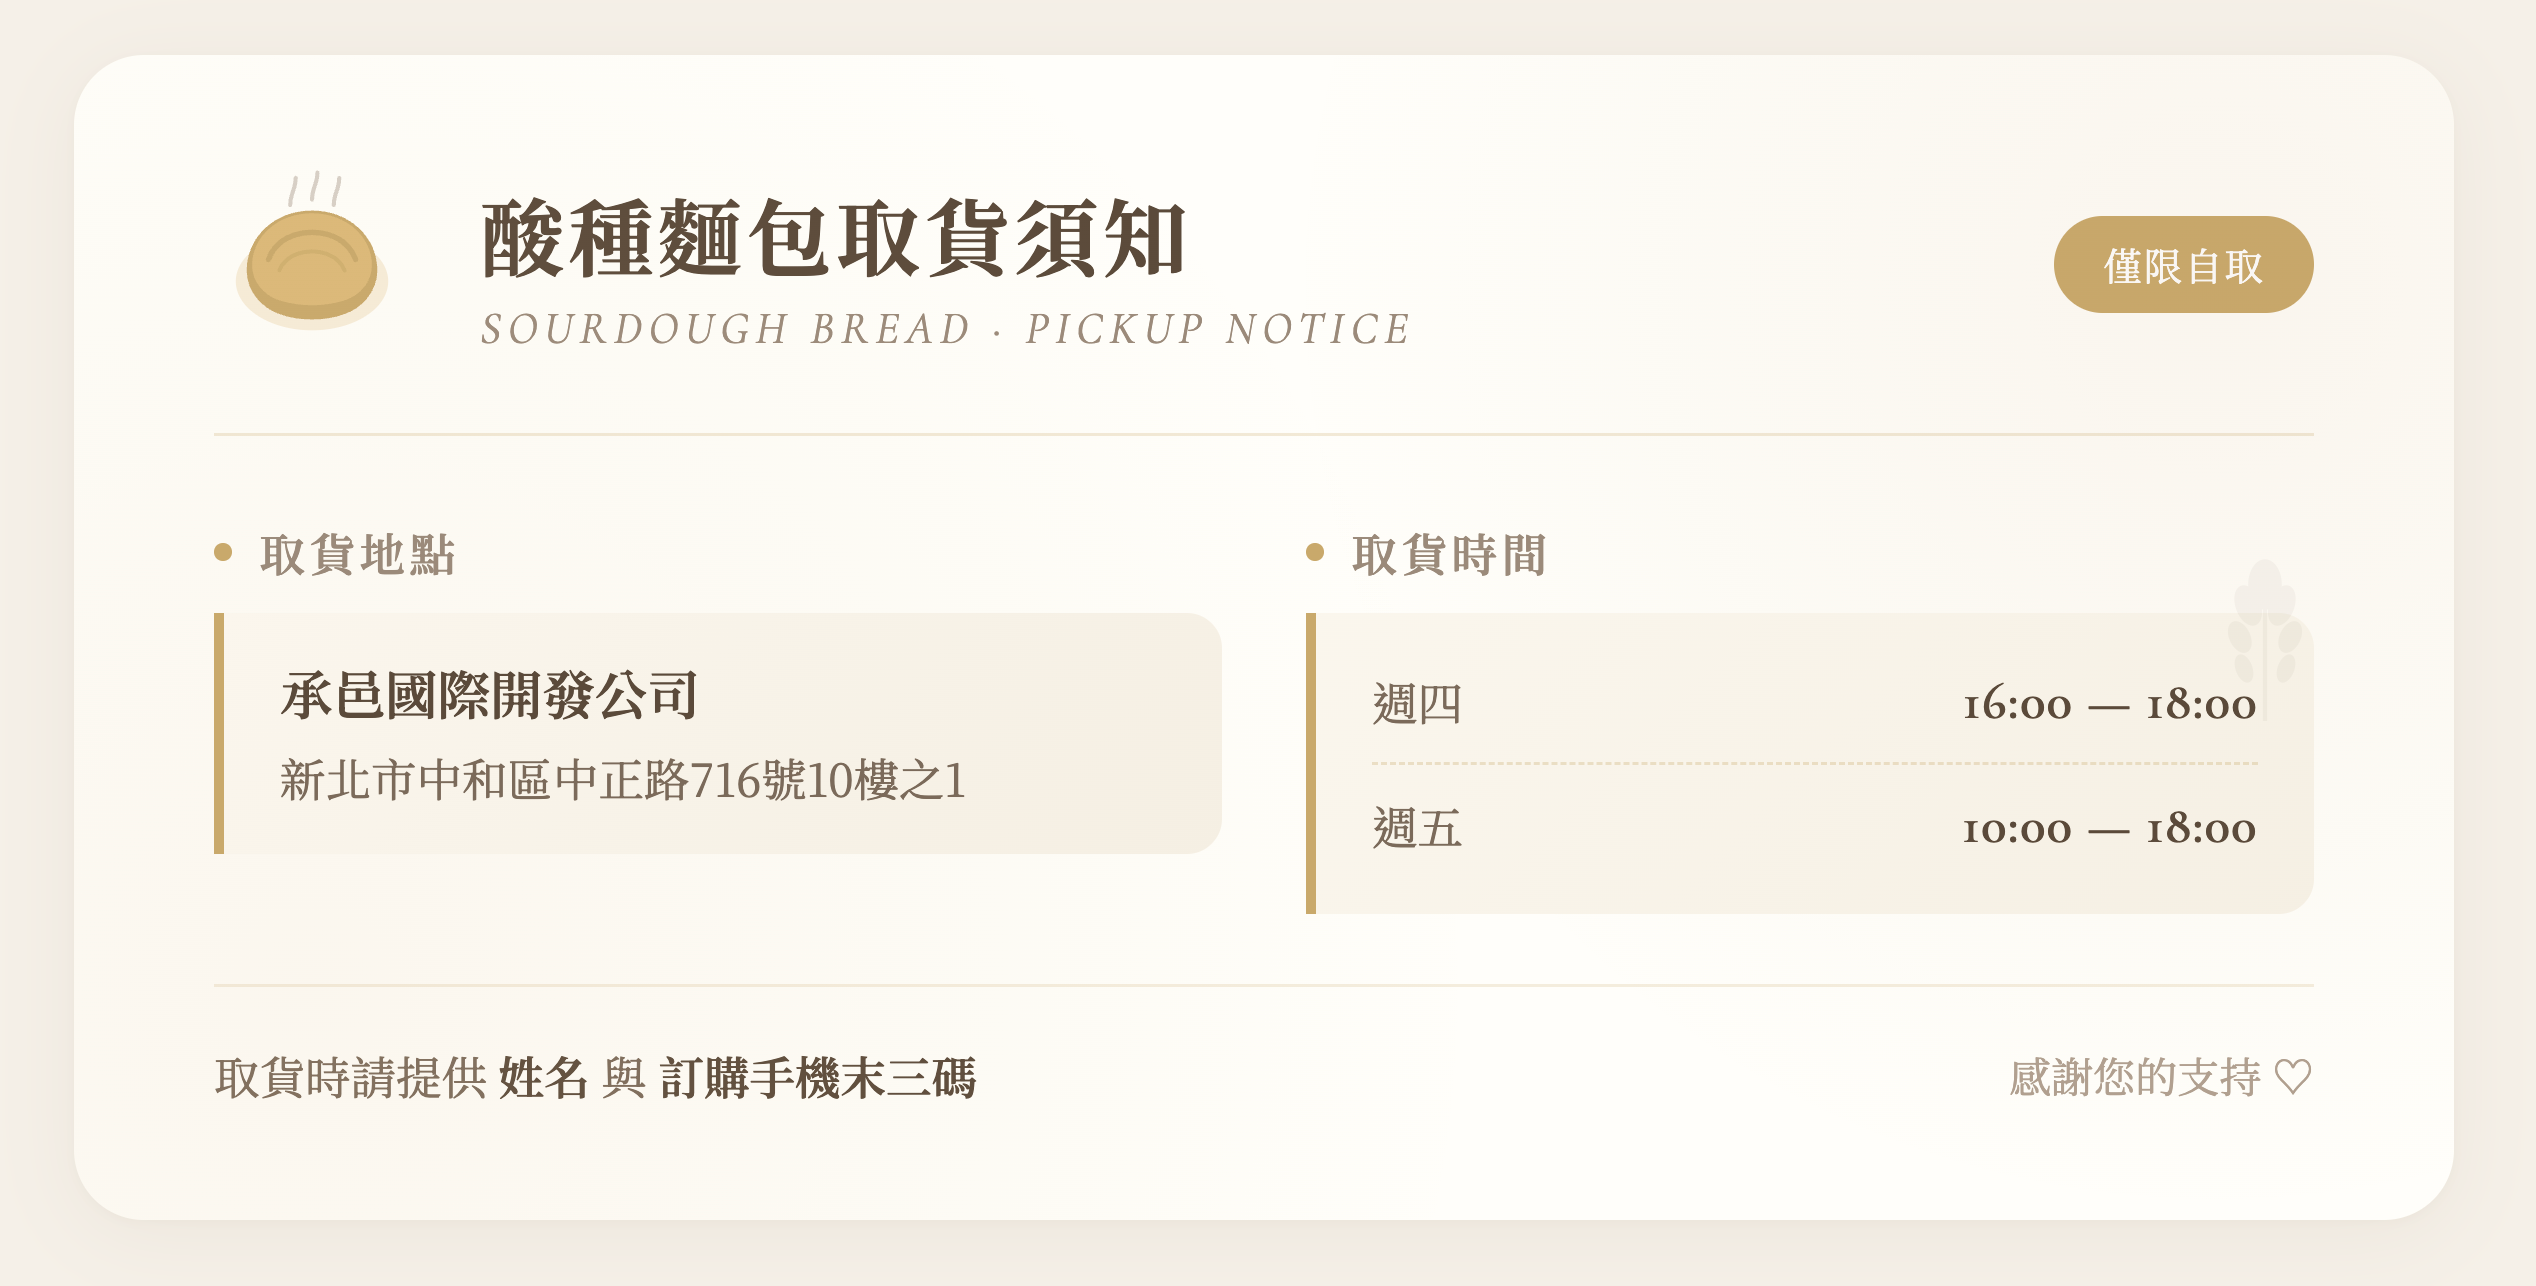2536x1286 pixels.
Task: Click the bullet dot beside 取貨時間
Action: click(x=1315, y=552)
